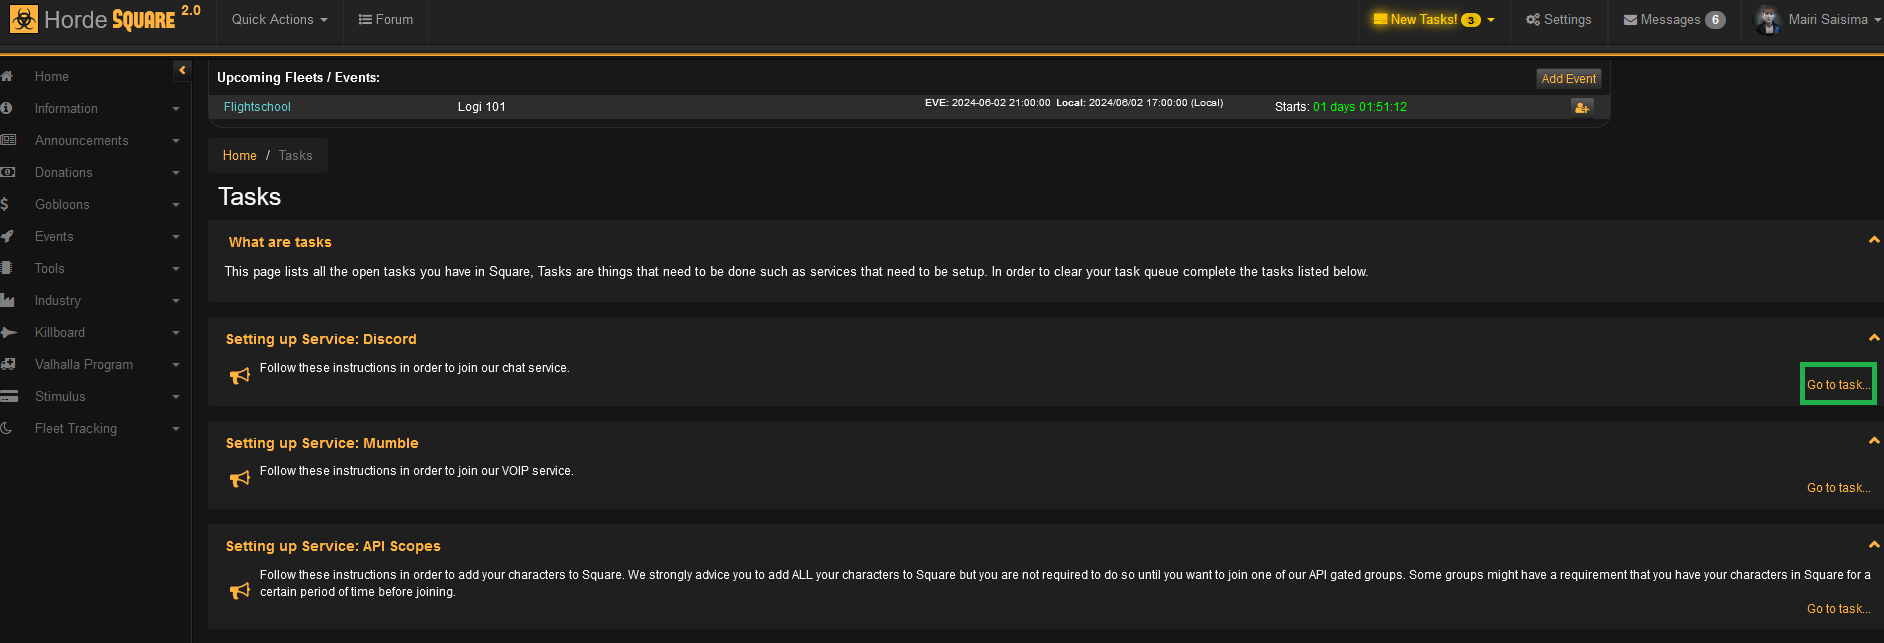The image size is (1884, 643).
Task: Click the join fleet icon on the Flightschool row
Action: coord(1582,107)
